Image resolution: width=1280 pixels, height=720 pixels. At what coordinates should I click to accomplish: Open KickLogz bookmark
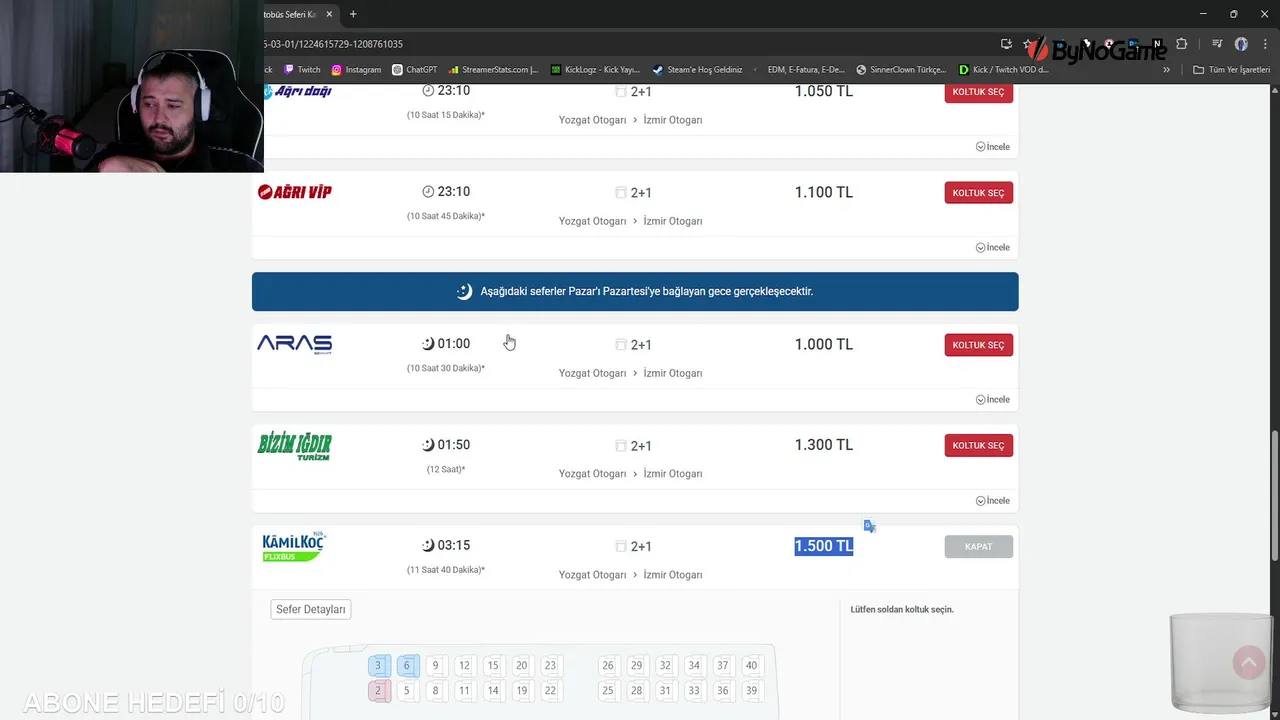pyautogui.click(x=595, y=70)
